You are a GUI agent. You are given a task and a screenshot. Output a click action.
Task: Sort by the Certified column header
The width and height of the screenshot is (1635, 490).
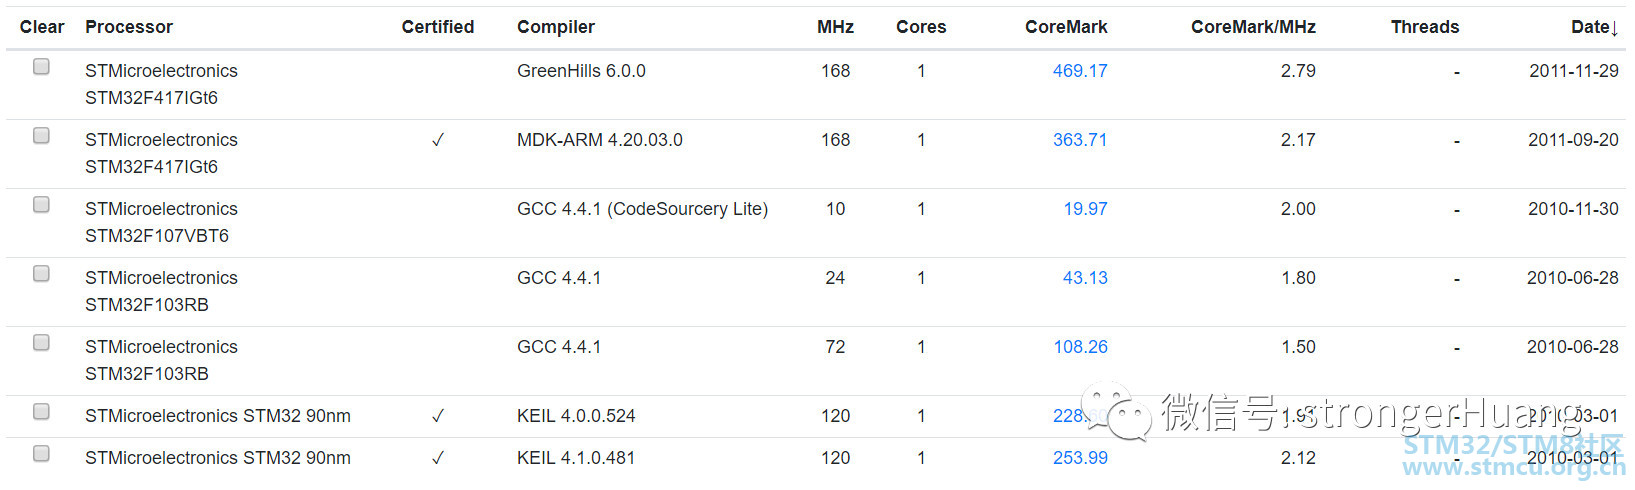[x=438, y=27]
